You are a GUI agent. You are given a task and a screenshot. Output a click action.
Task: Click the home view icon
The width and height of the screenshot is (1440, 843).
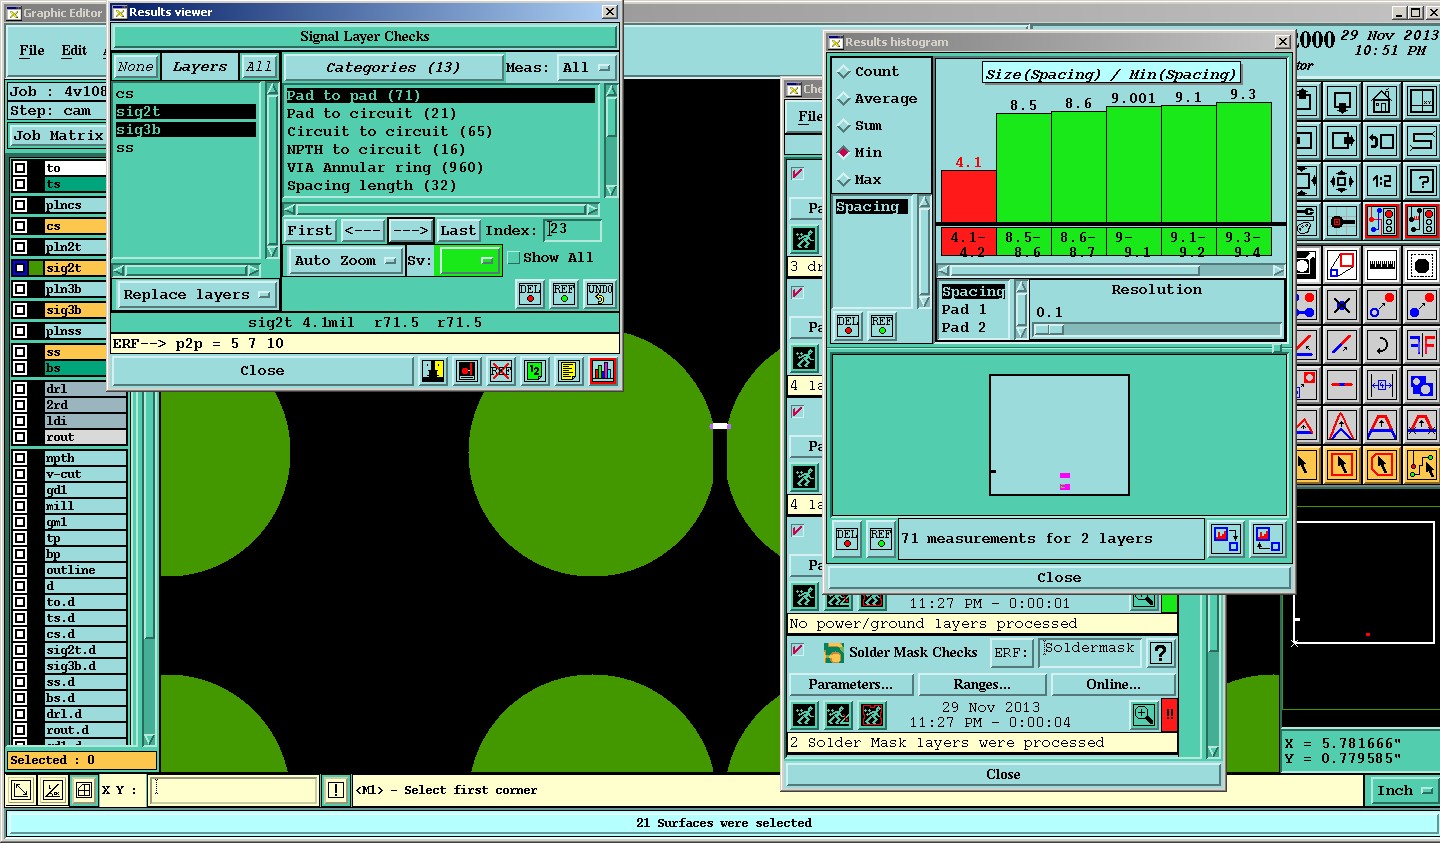pyautogui.click(x=1381, y=101)
